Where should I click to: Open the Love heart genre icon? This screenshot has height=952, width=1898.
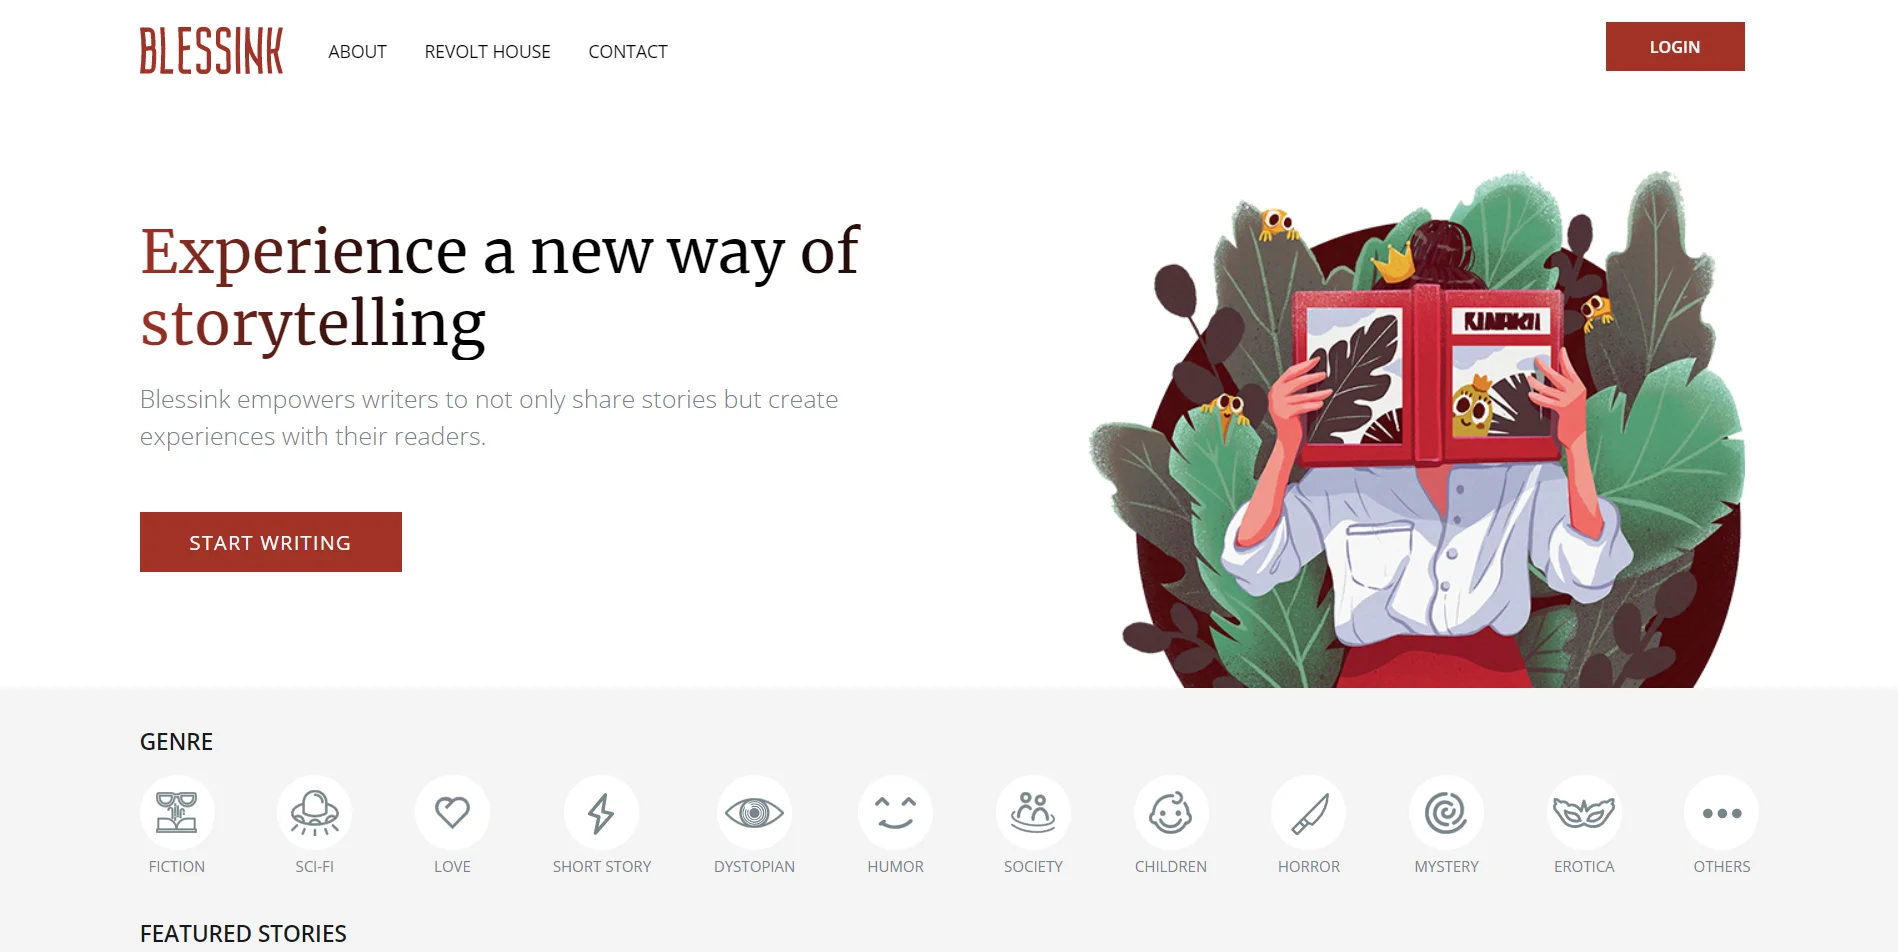pyautogui.click(x=452, y=813)
